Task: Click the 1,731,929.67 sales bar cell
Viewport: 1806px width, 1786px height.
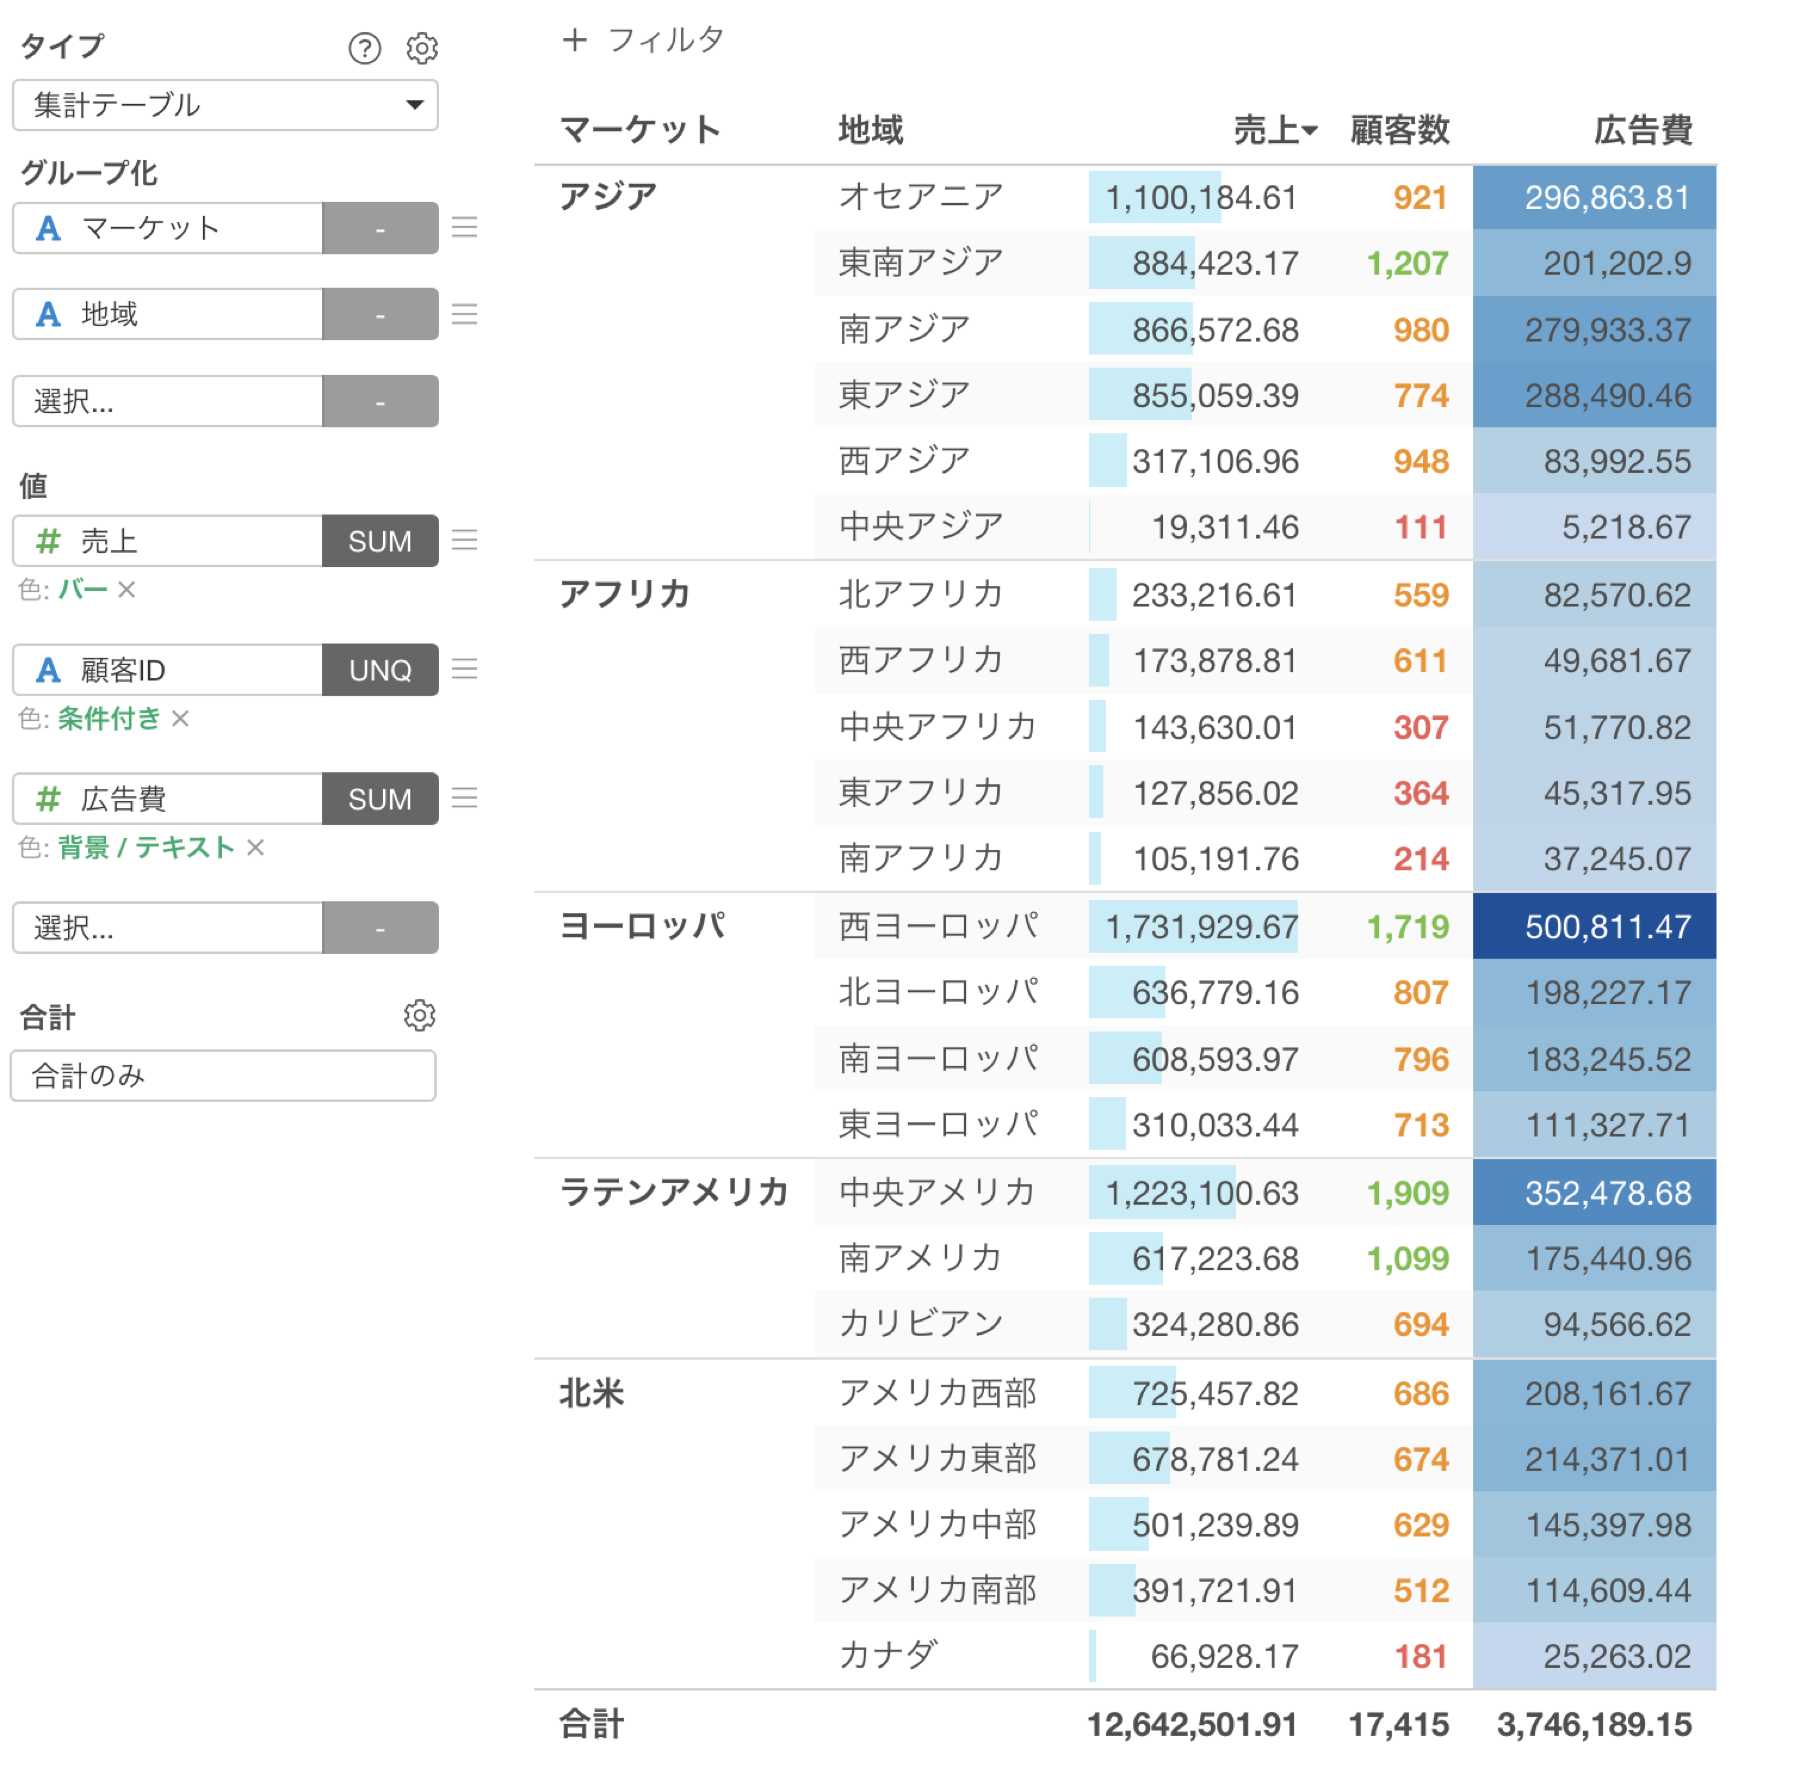Action: coord(1195,926)
